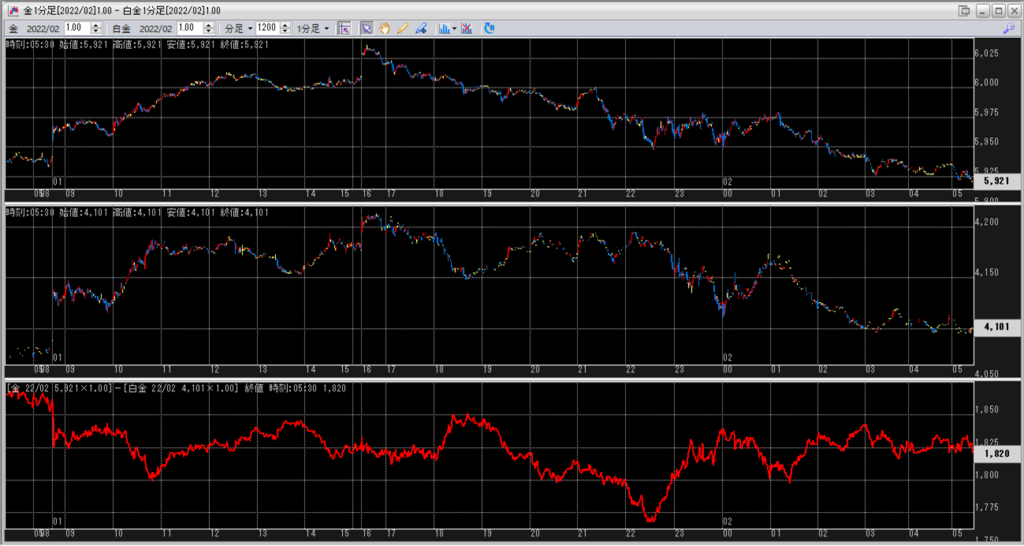Select the arrow pointer cursor tool
Image resolution: width=1024 pixels, height=546 pixels.
366,28
